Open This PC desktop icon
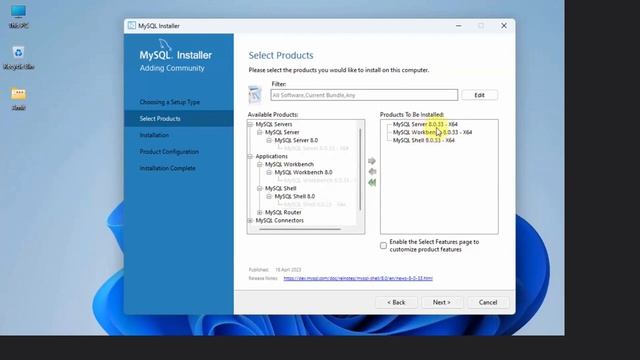The height and width of the screenshot is (360, 640). (x=18, y=16)
